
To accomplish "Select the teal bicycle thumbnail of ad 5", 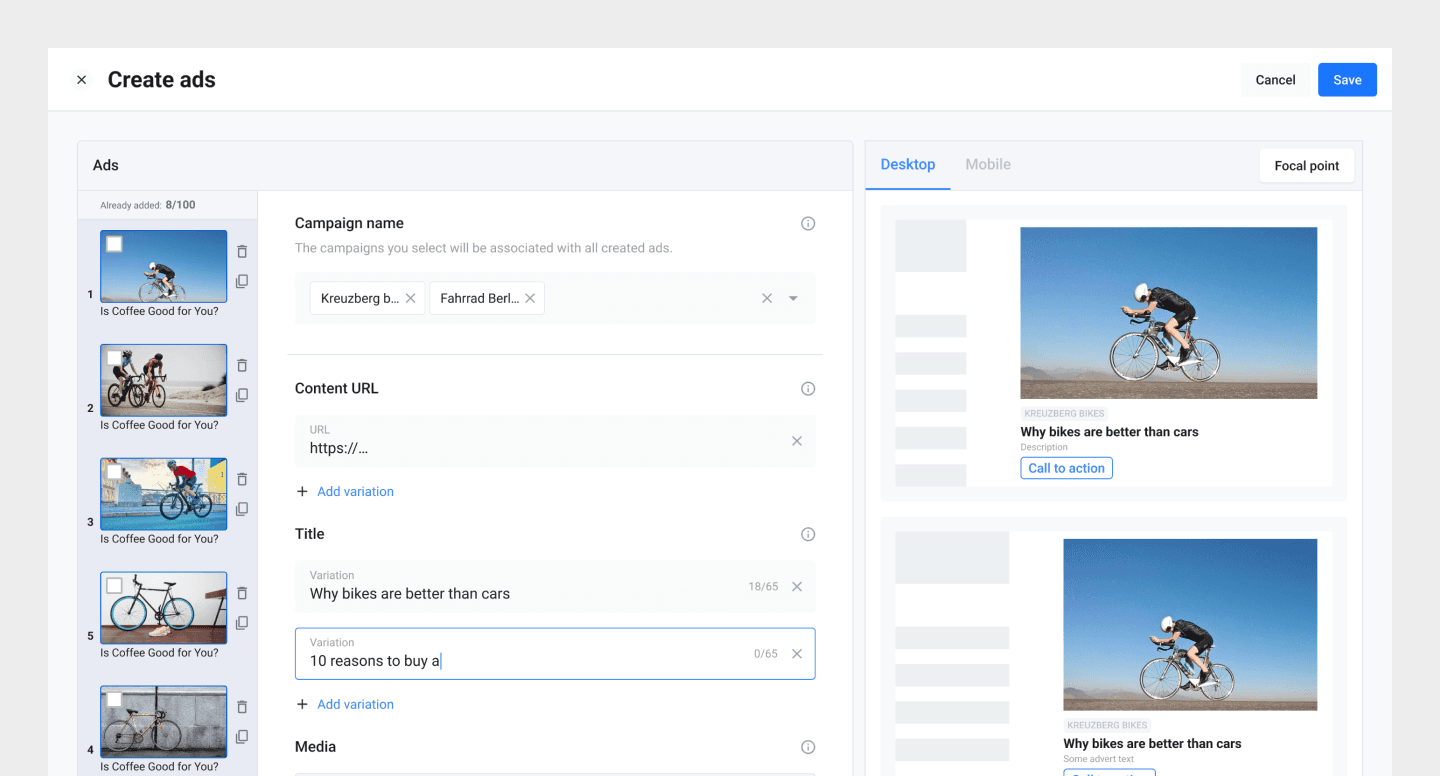I will [x=164, y=608].
